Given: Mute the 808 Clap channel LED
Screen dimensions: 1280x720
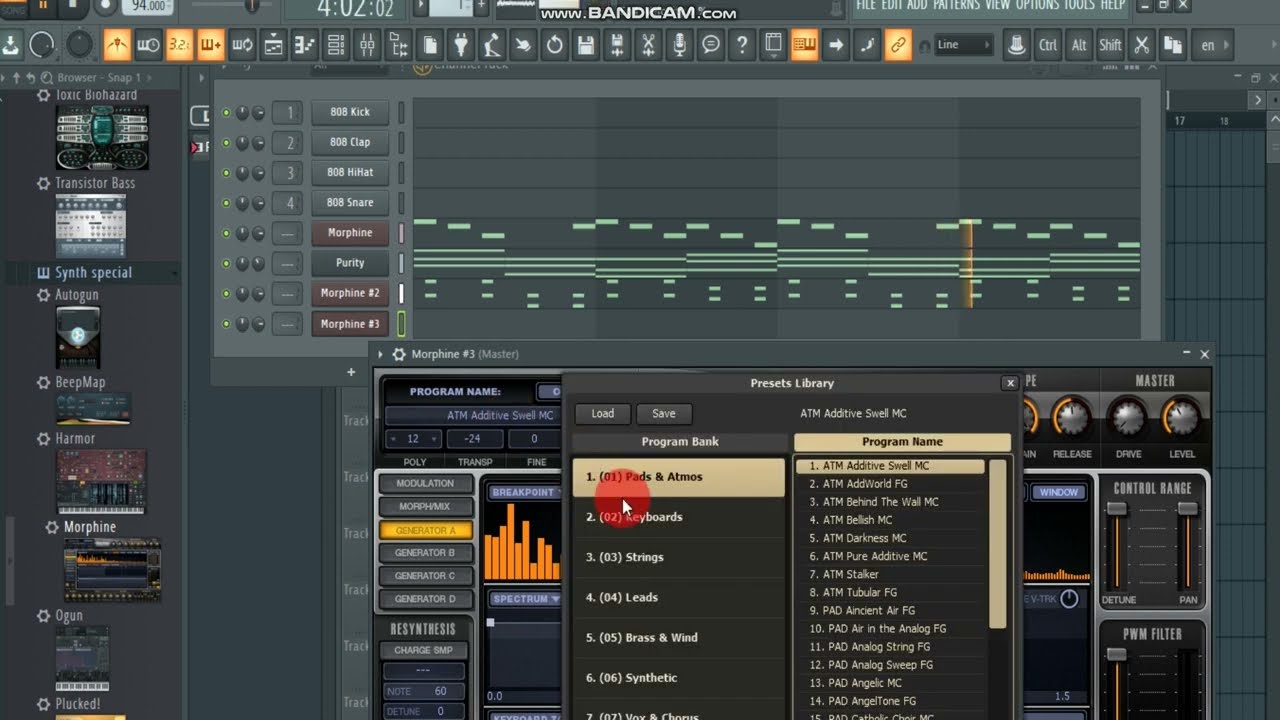Looking at the screenshot, I should 226,143.
